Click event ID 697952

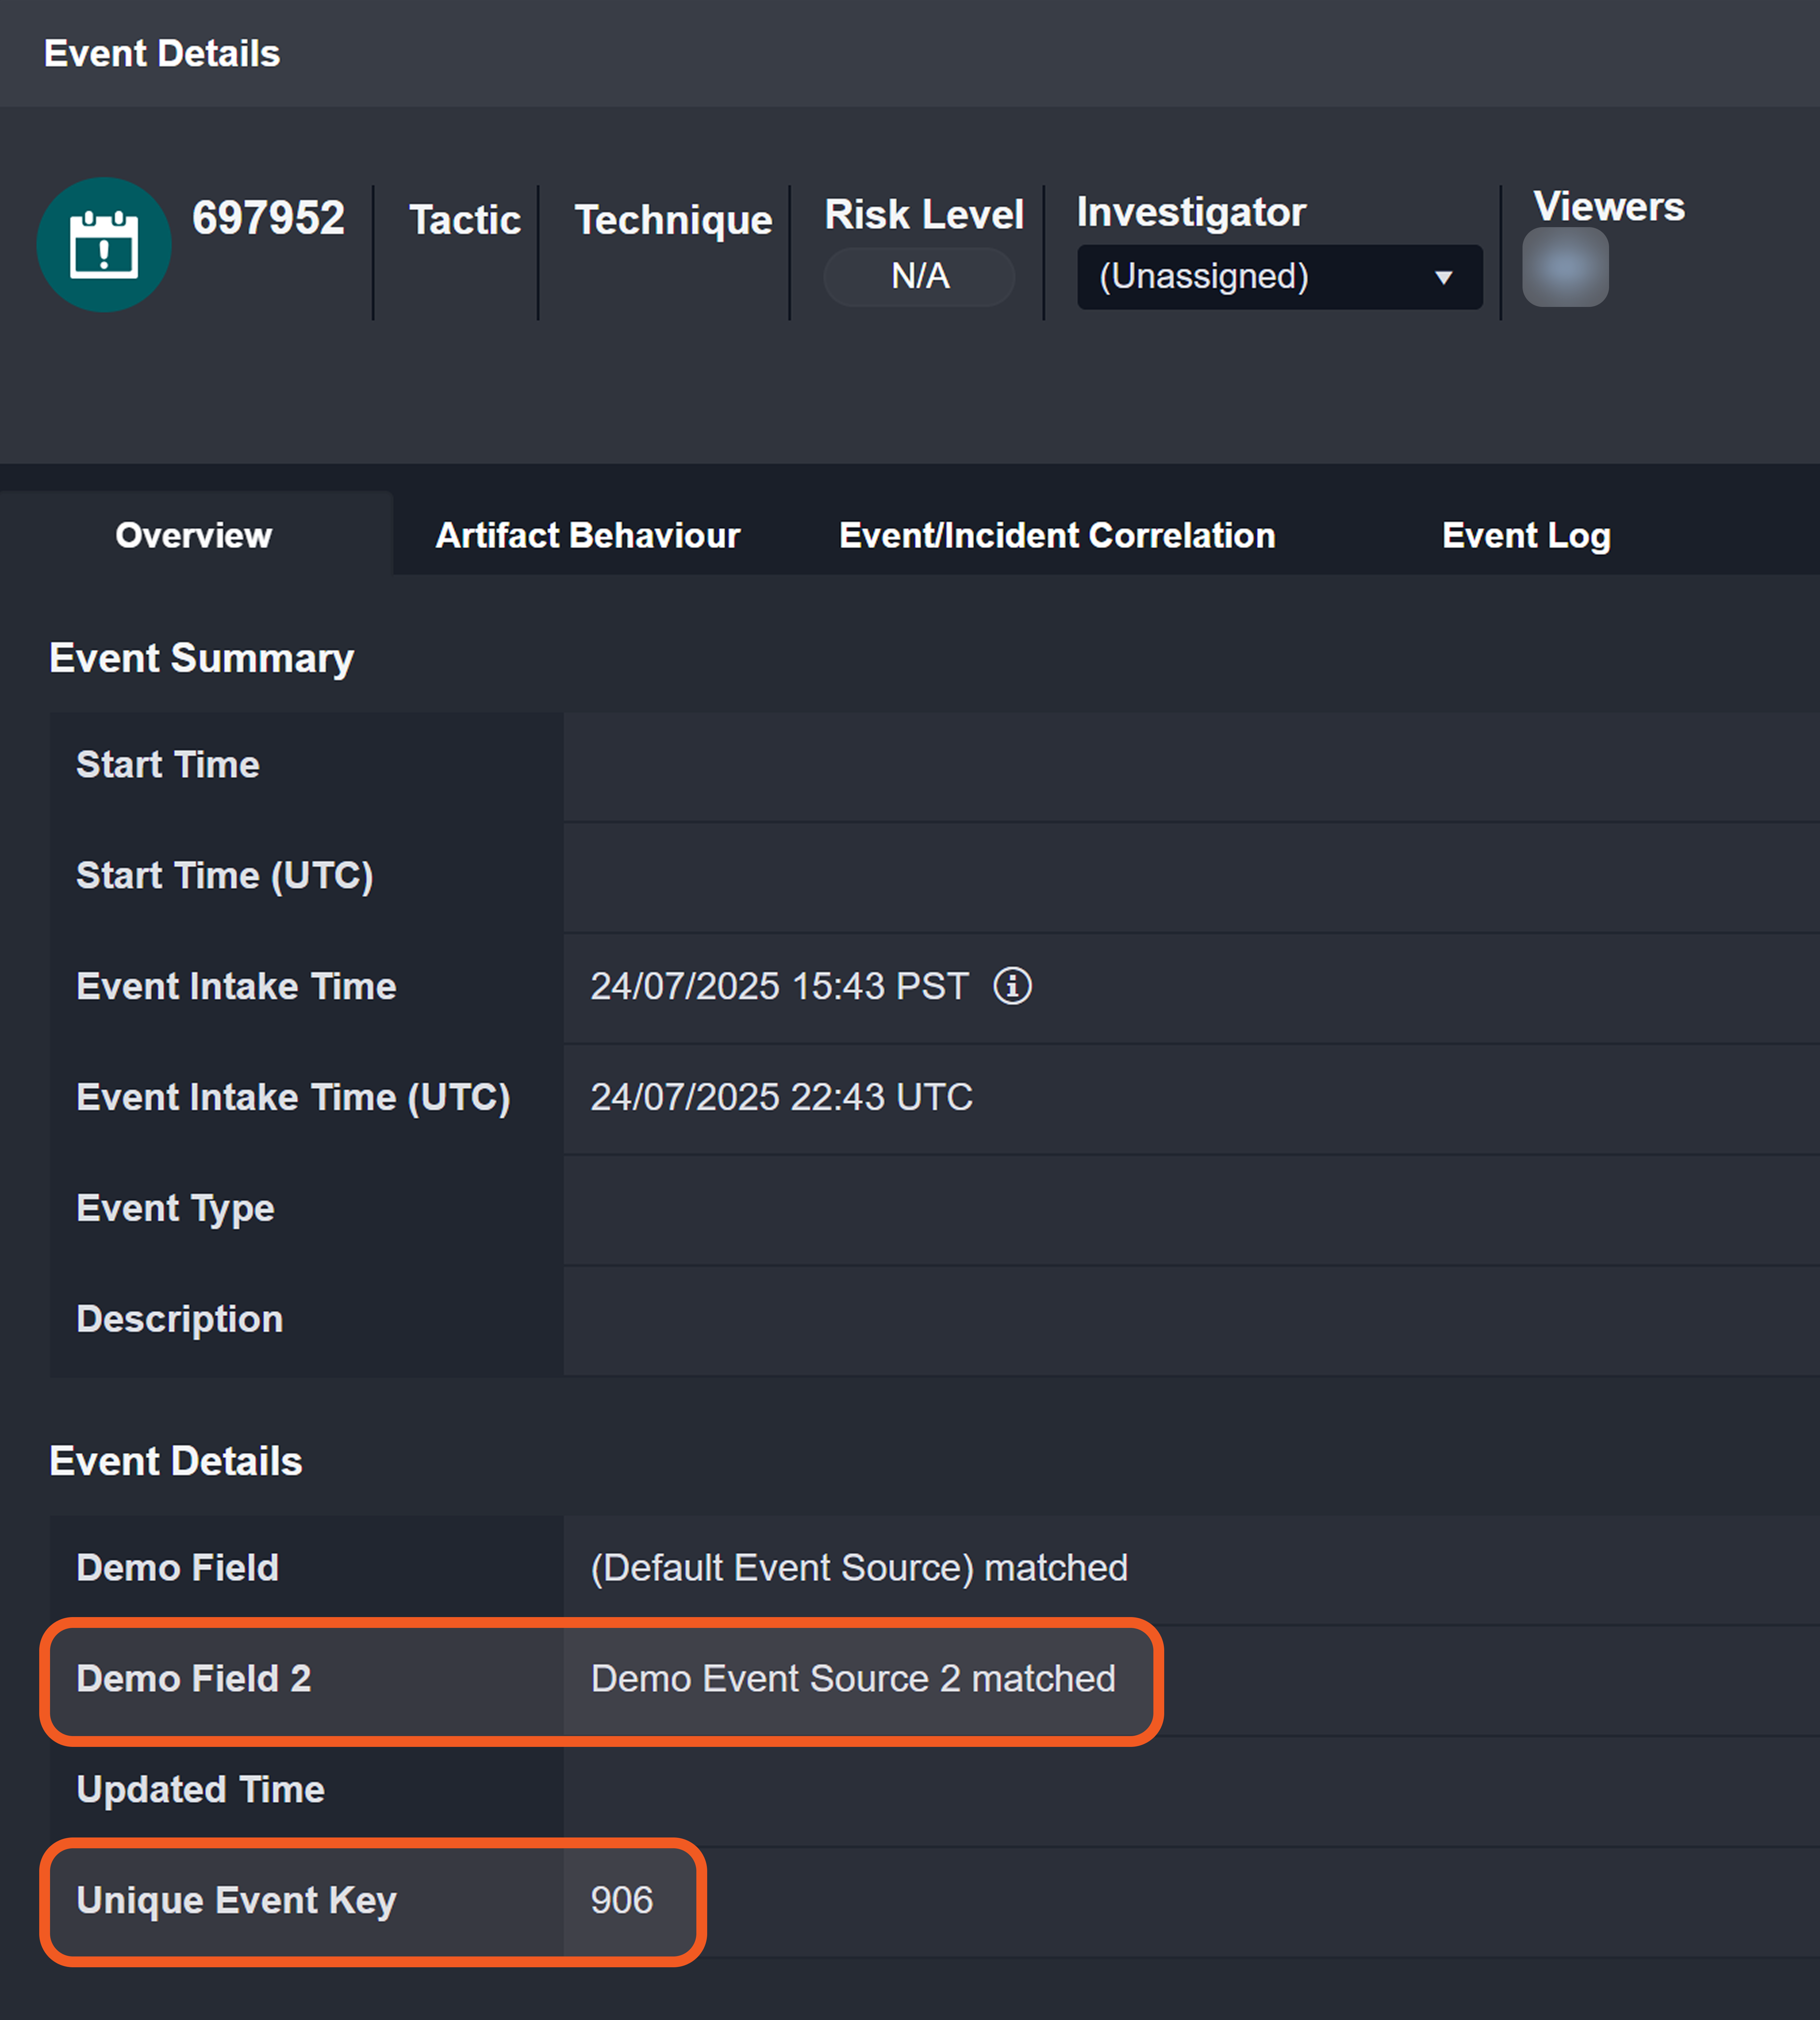(268, 218)
